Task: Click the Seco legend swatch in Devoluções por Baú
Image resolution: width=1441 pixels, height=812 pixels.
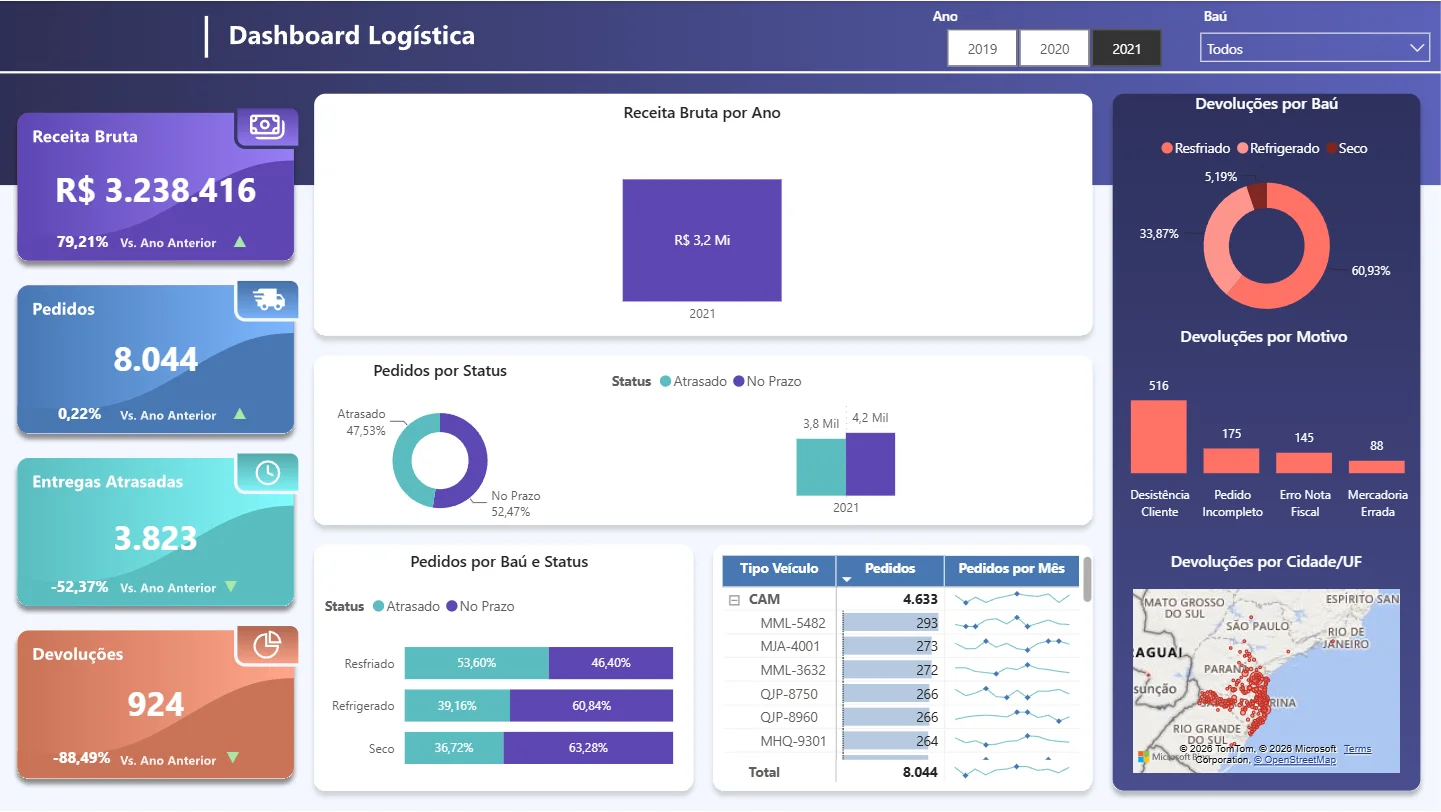Action: pos(1331,148)
